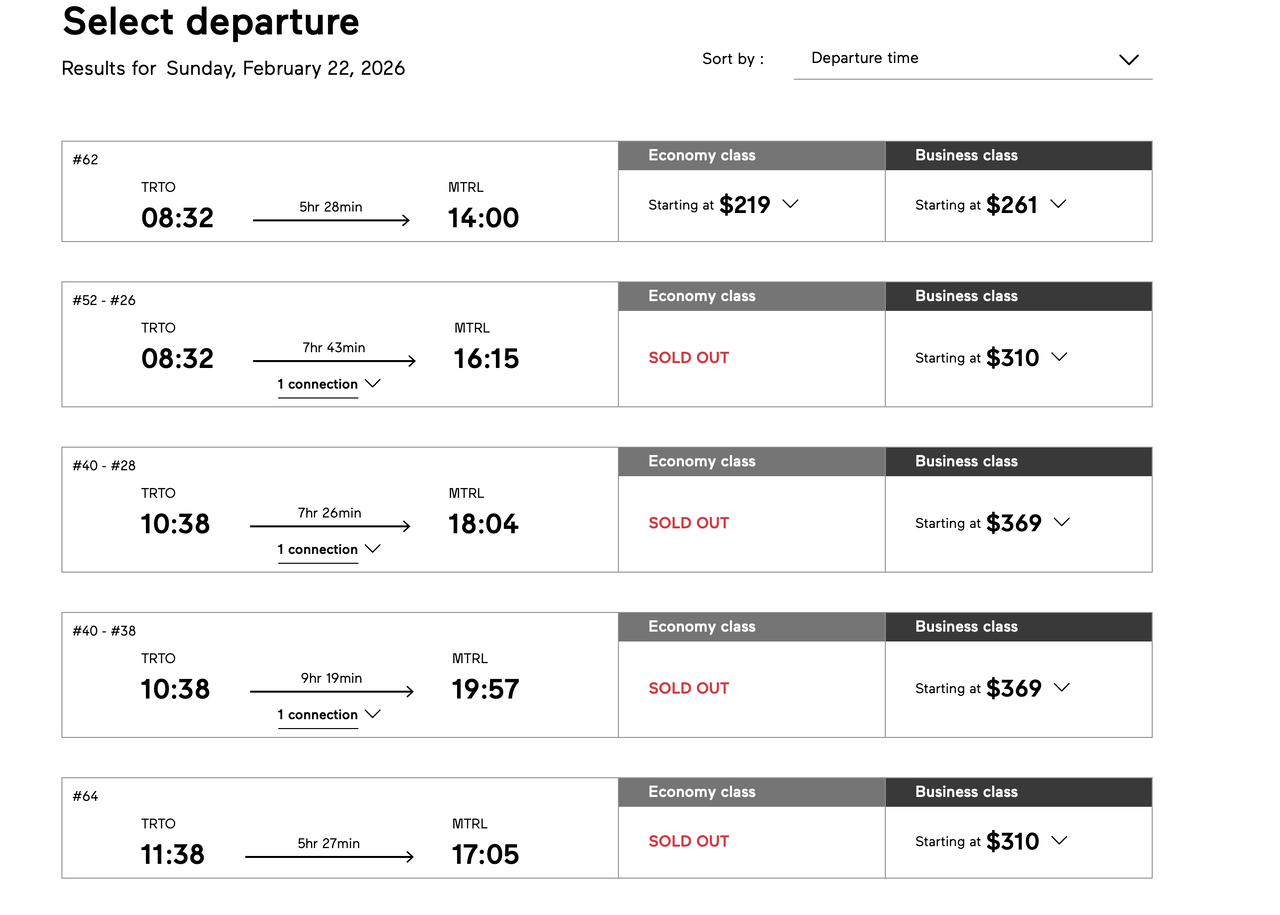The image size is (1280, 915).
Task: Expand the $219 Economy fare chevron on train #62
Action: click(x=790, y=204)
